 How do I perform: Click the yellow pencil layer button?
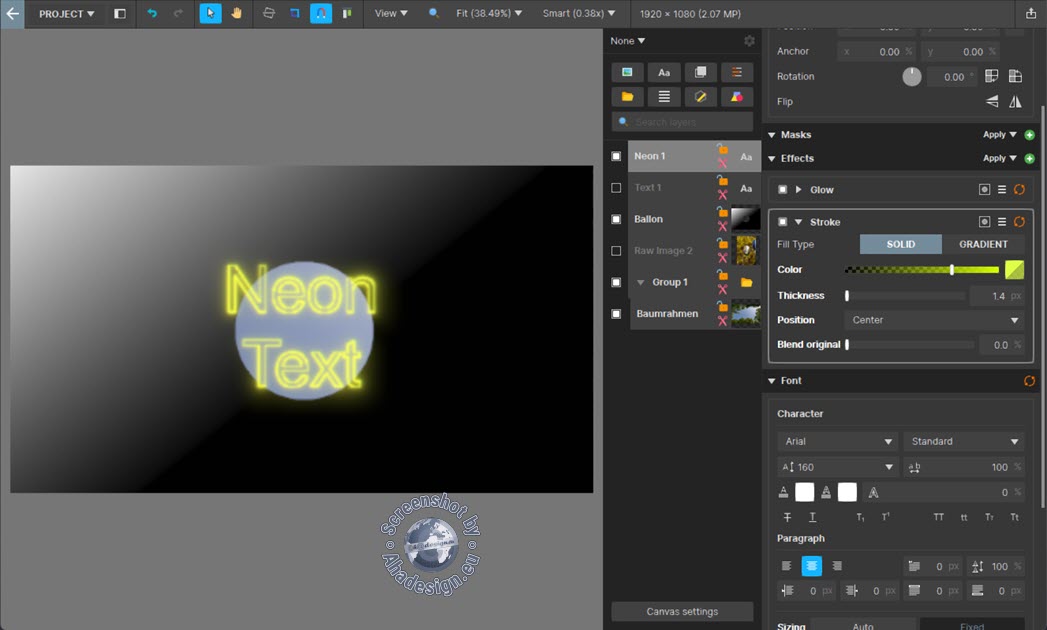[700, 97]
